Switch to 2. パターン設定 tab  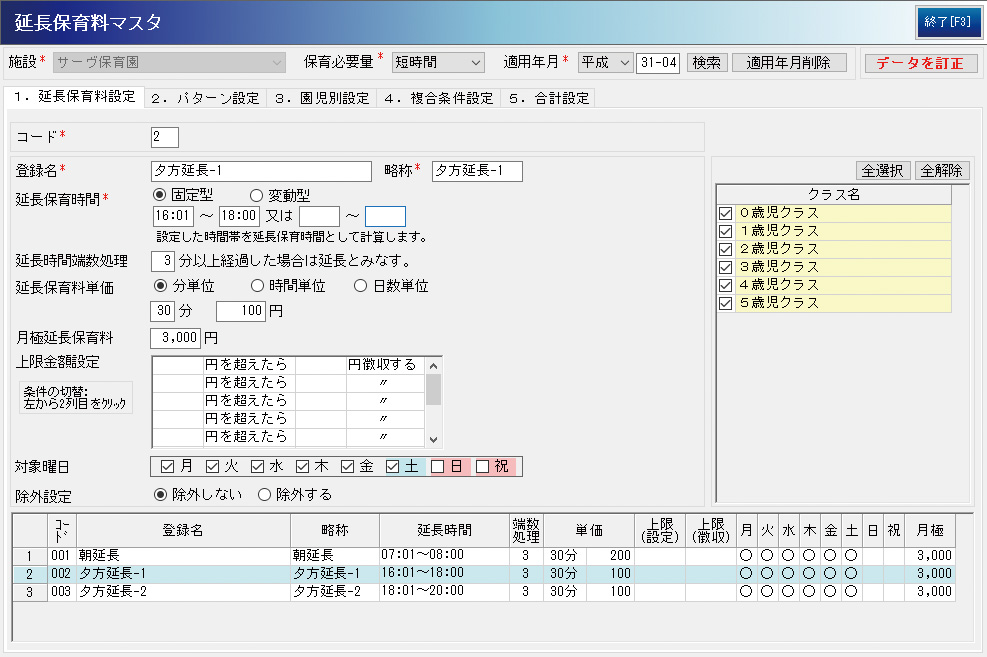coord(206,98)
